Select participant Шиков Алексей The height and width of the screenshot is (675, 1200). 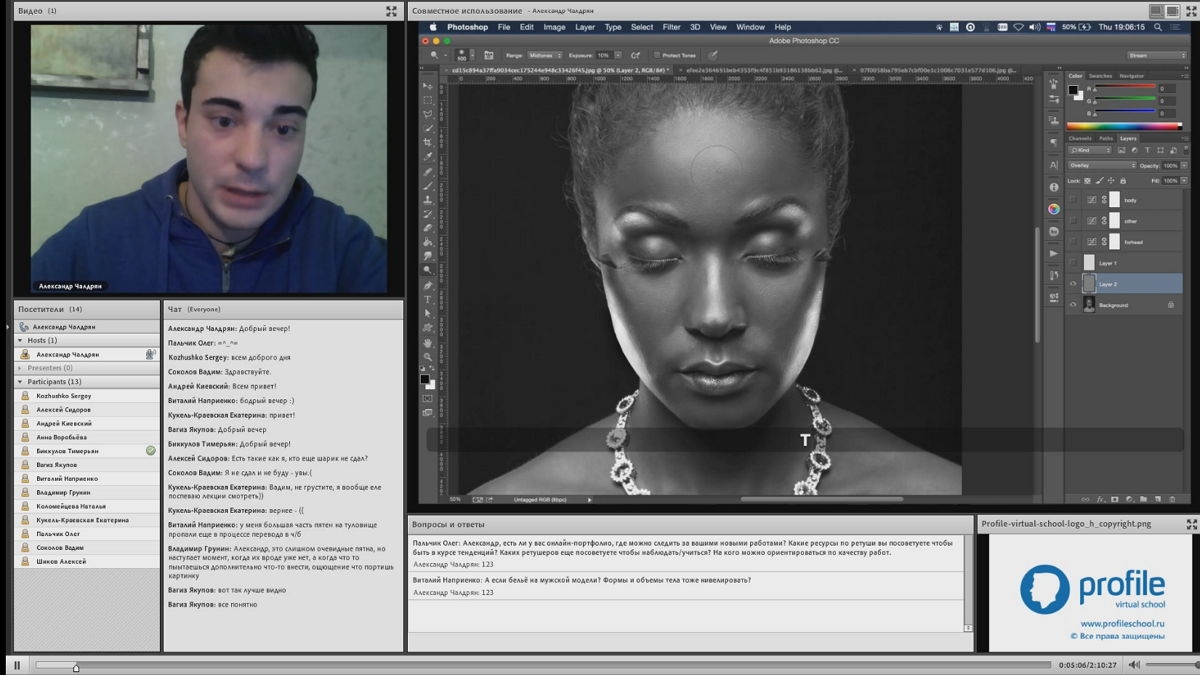coord(61,561)
